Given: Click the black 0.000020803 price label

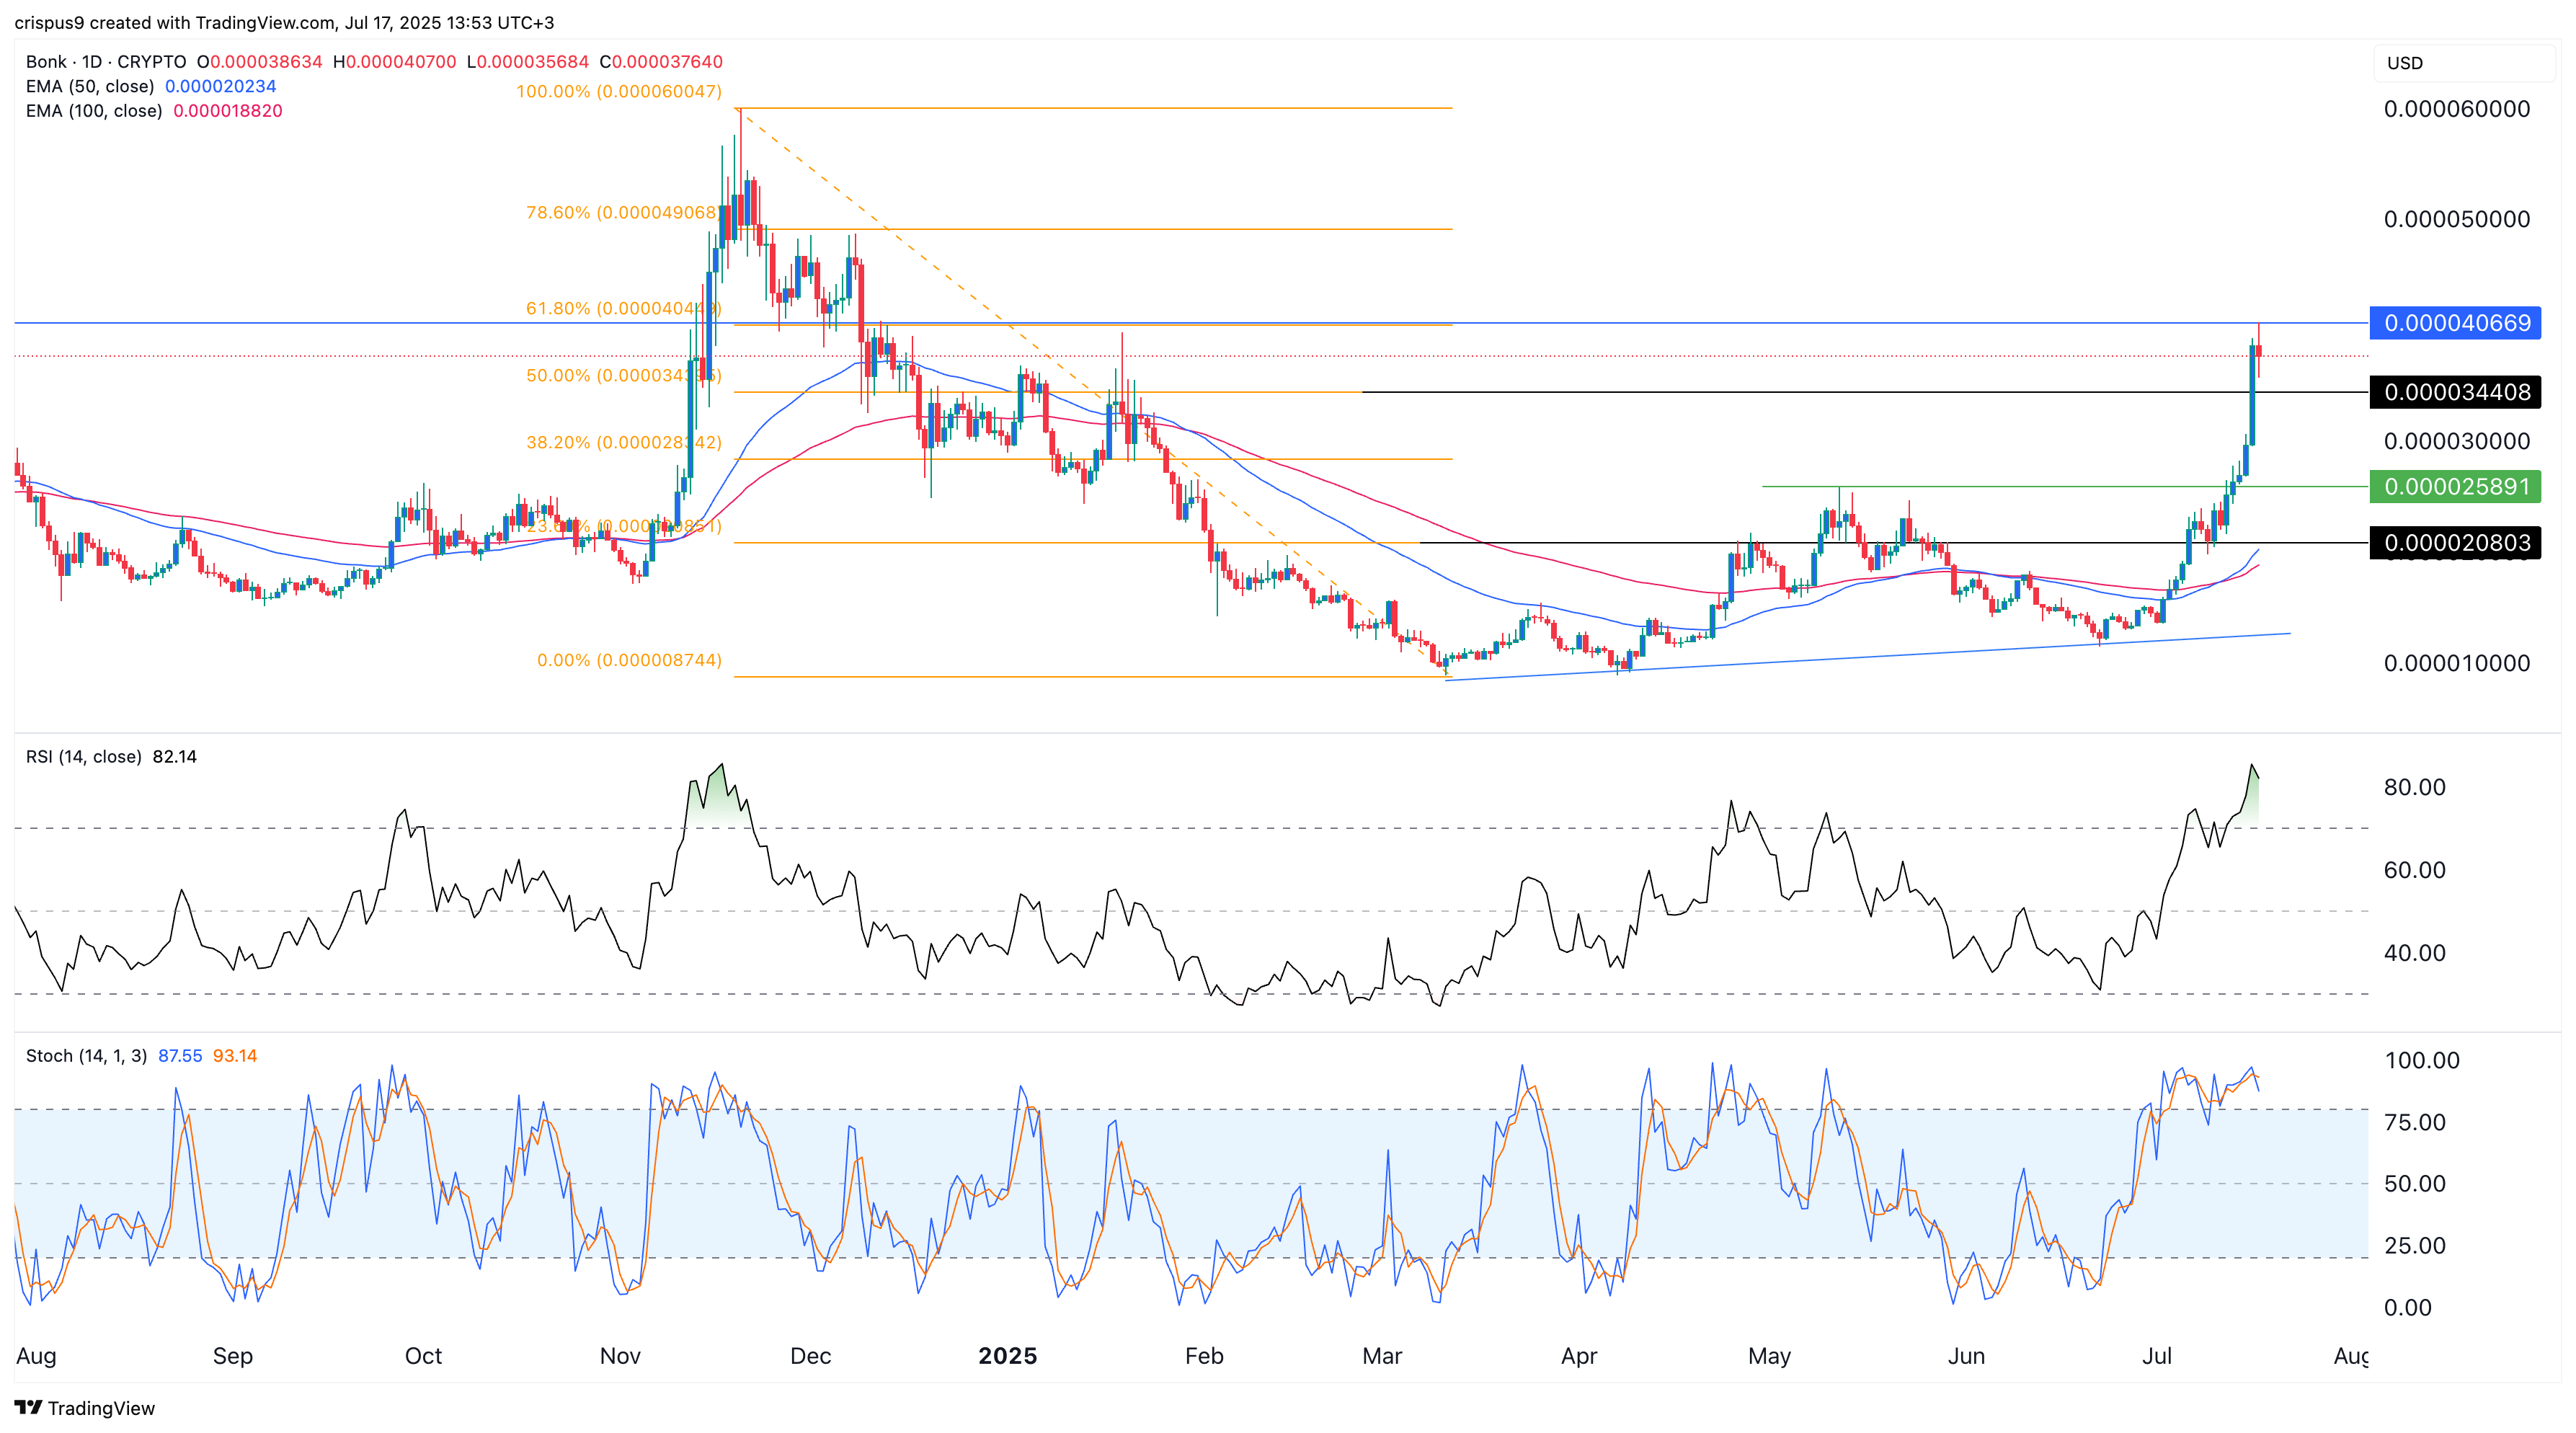Looking at the screenshot, I should click(2455, 543).
